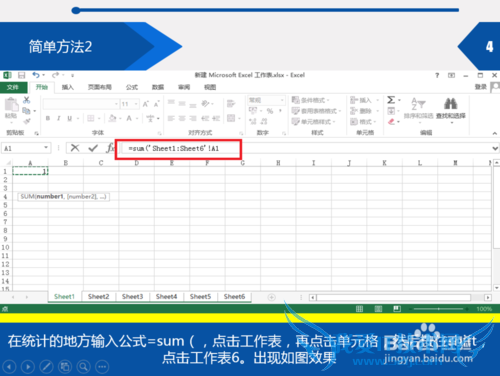This screenshot has width=500, height=376.
Task: Click the cell borders icon
Action: coord(91,118)
